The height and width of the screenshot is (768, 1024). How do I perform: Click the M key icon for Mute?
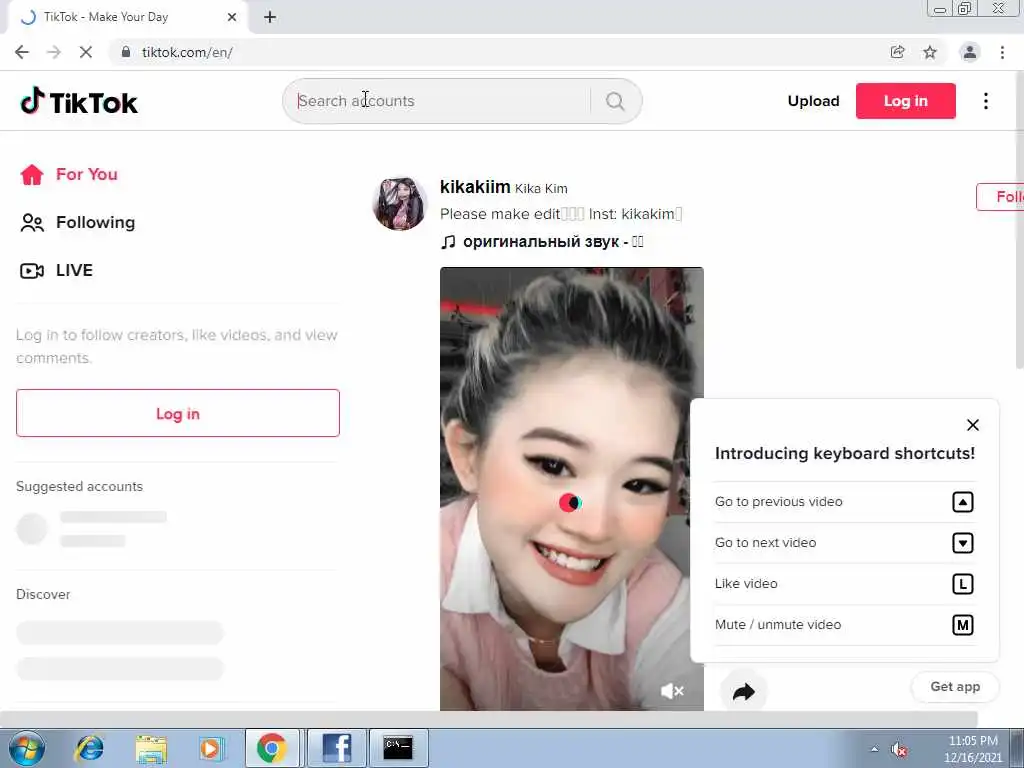pos(963,625)
